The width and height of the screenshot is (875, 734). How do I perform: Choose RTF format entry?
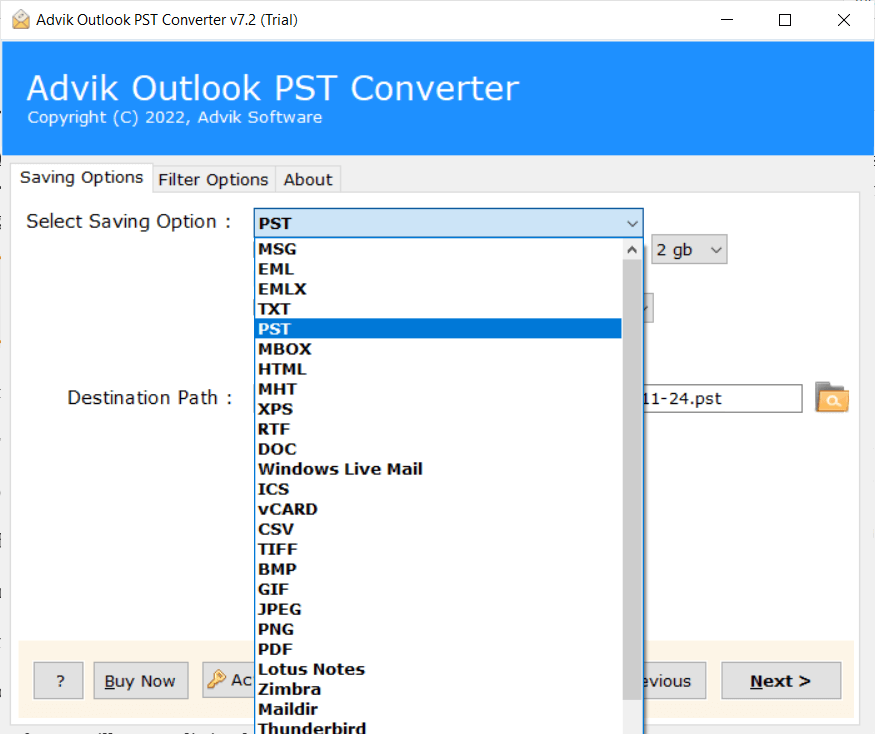point(438,429)
